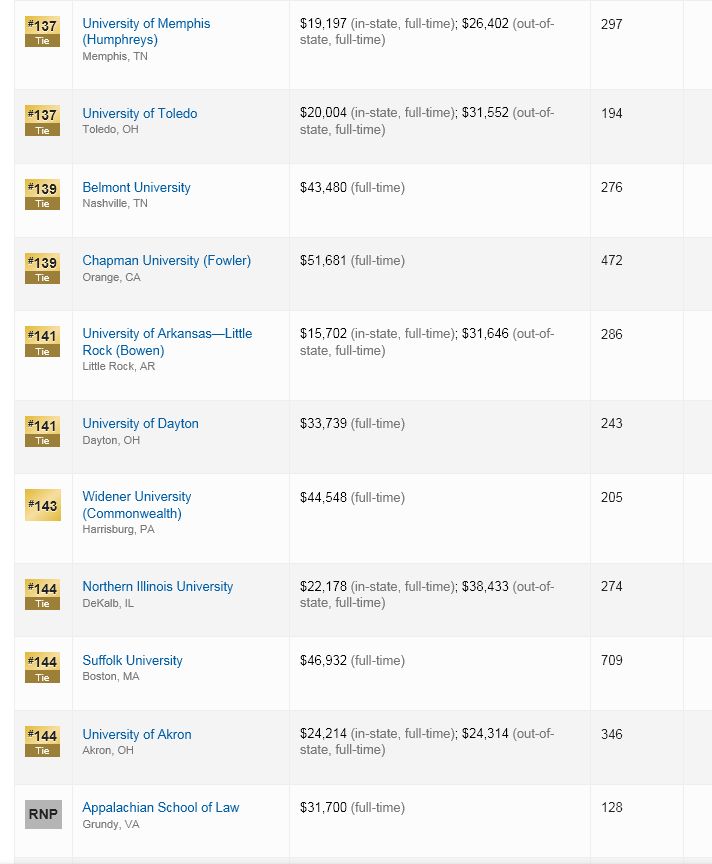Open the Suffolk University link
Image resolution: width=712 pixels, height=864 pixels.
132,660
